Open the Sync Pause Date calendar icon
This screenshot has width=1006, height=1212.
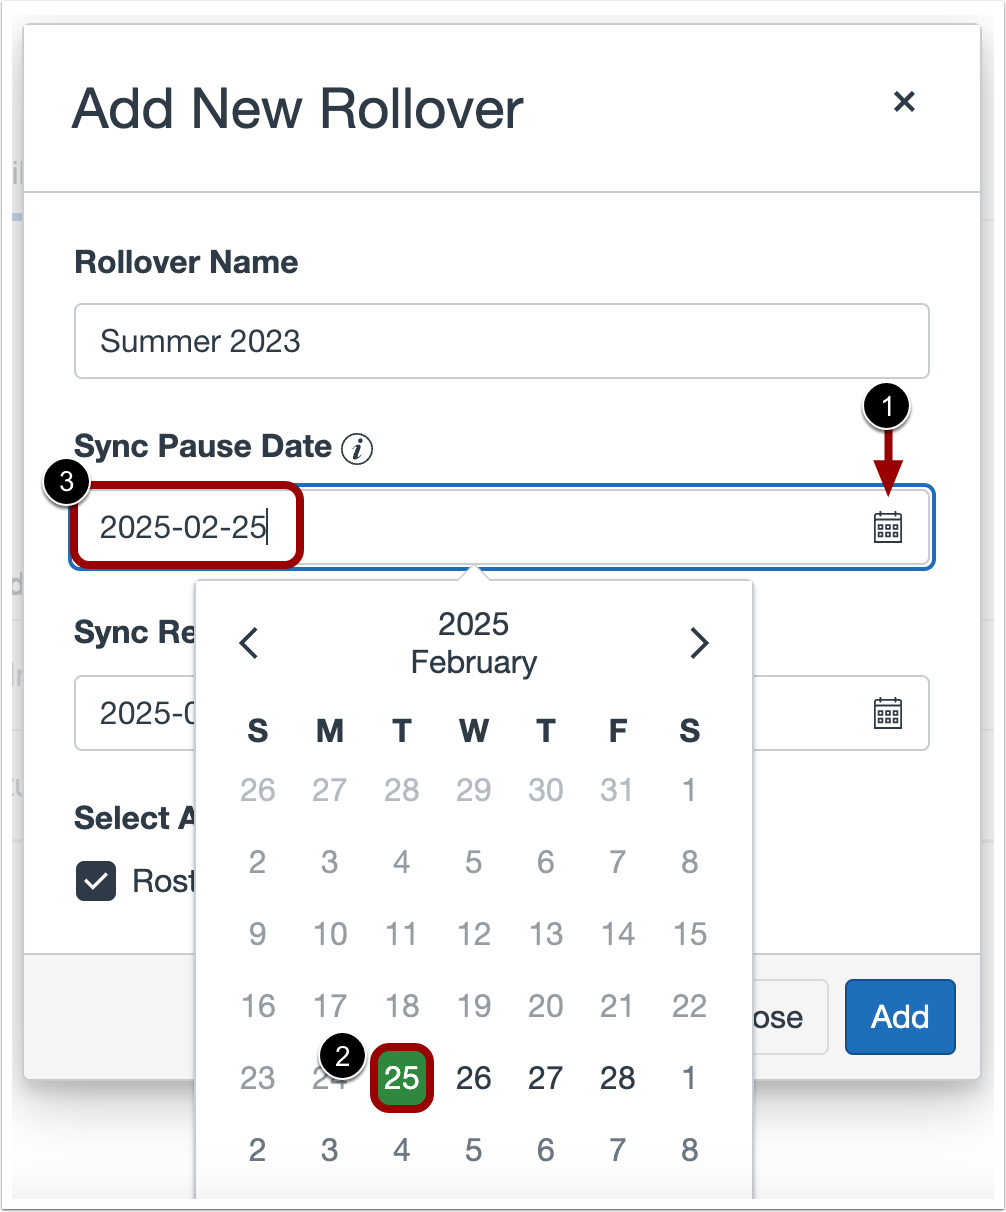click(888, 527)
